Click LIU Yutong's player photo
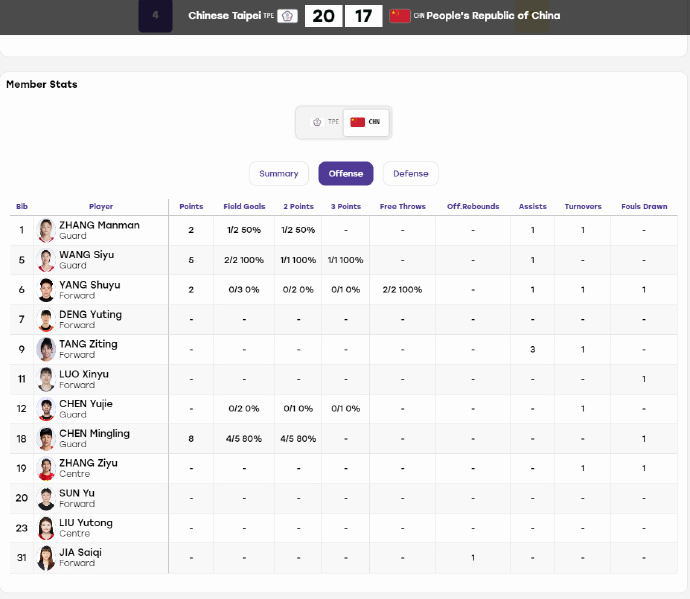Screen dimensions: 690x599 point(46,528)
